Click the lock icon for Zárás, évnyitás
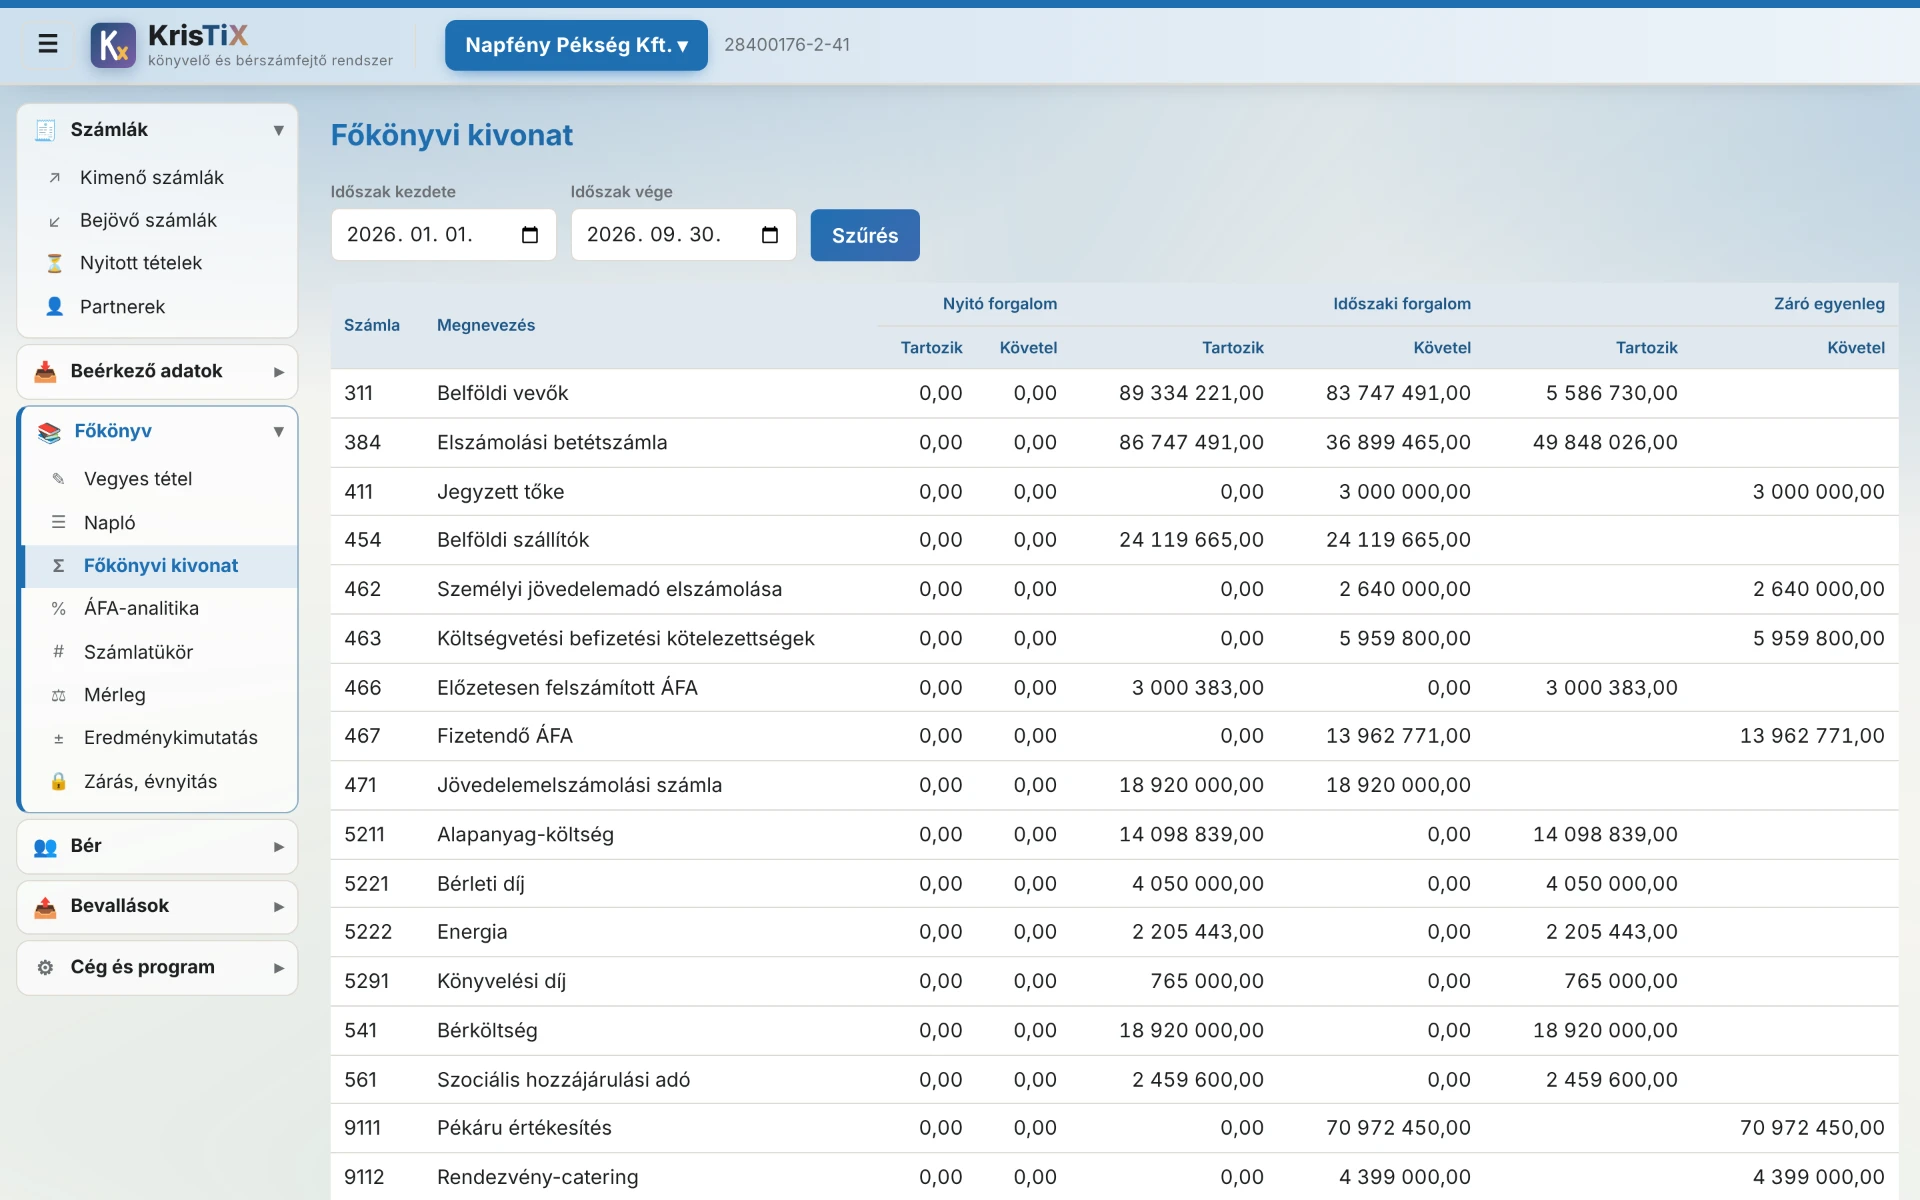Image resolution: width=1920 pixels, height=1200 pixels. click(59, 782)
